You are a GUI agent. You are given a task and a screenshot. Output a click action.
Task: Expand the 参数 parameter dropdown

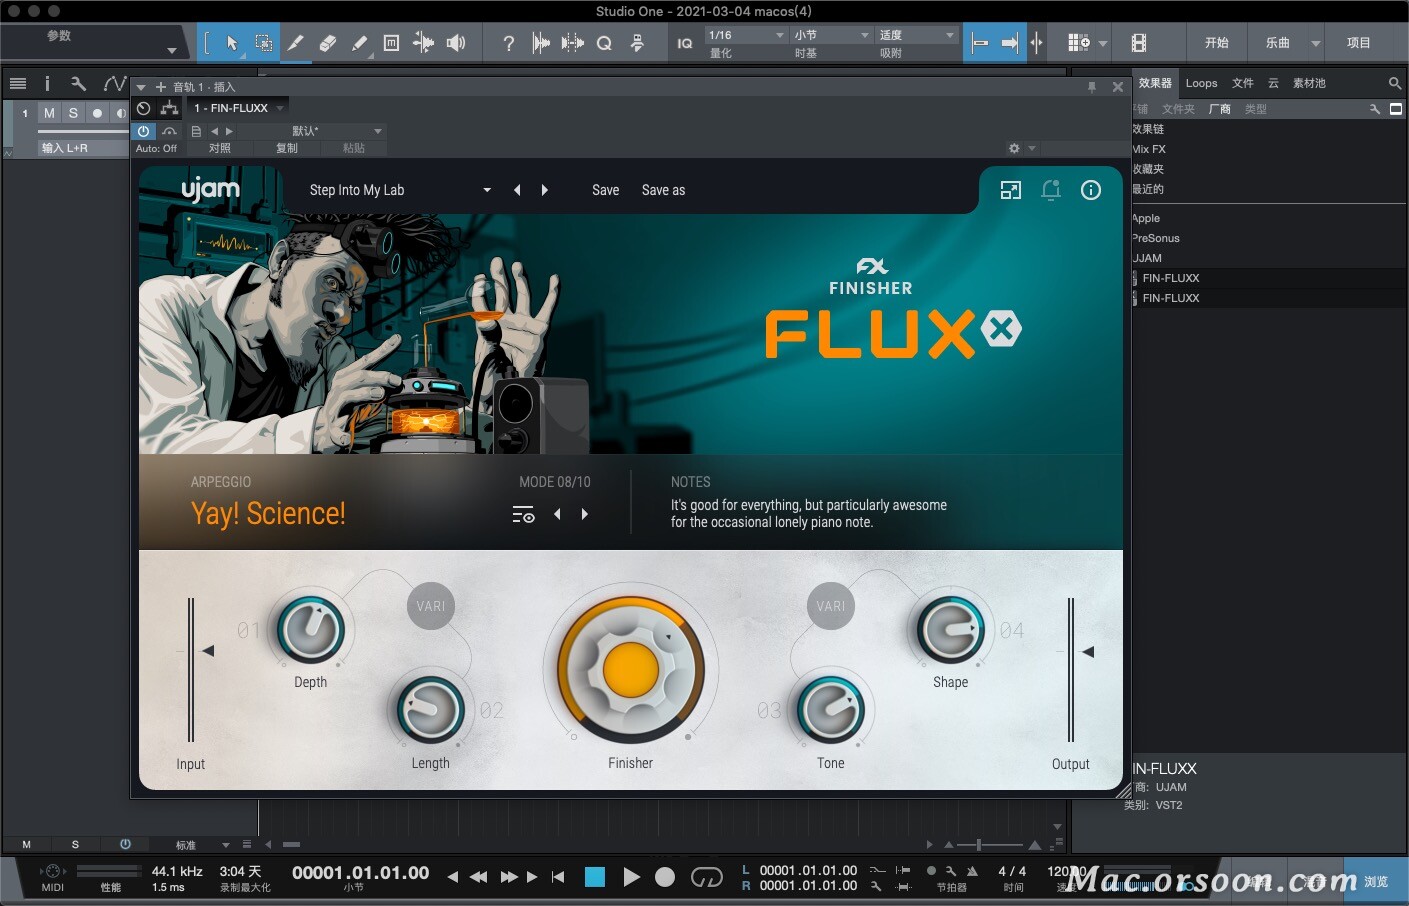(171, 50)
